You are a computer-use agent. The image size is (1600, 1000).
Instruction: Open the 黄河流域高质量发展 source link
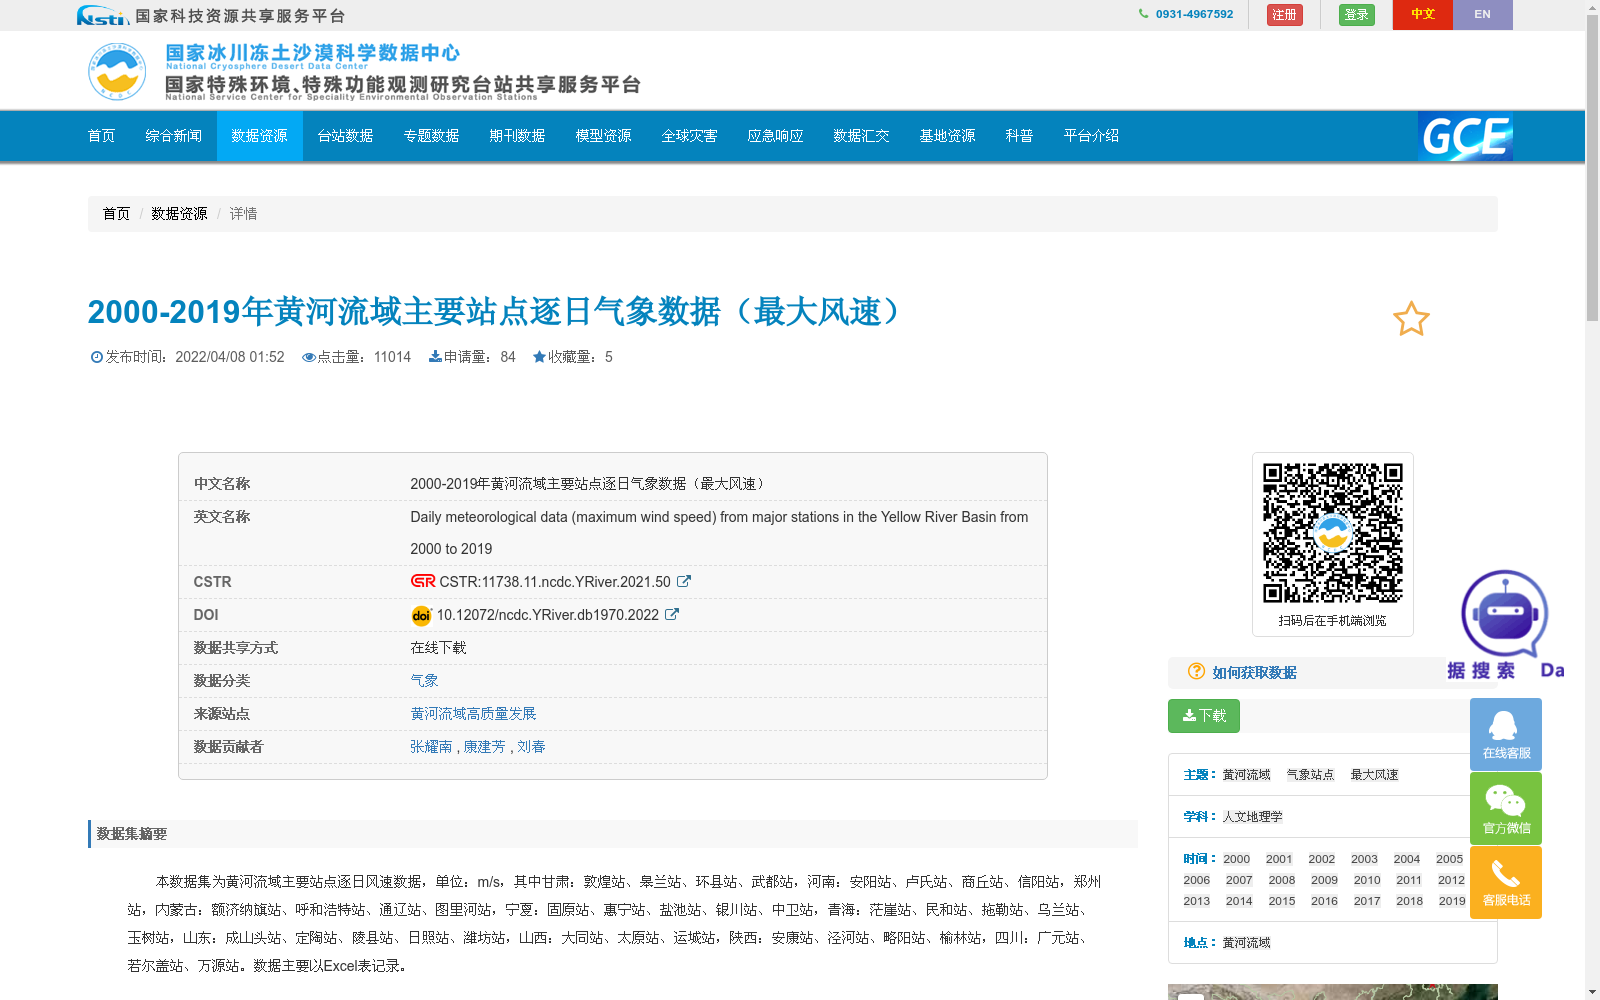tap(473, 713)
